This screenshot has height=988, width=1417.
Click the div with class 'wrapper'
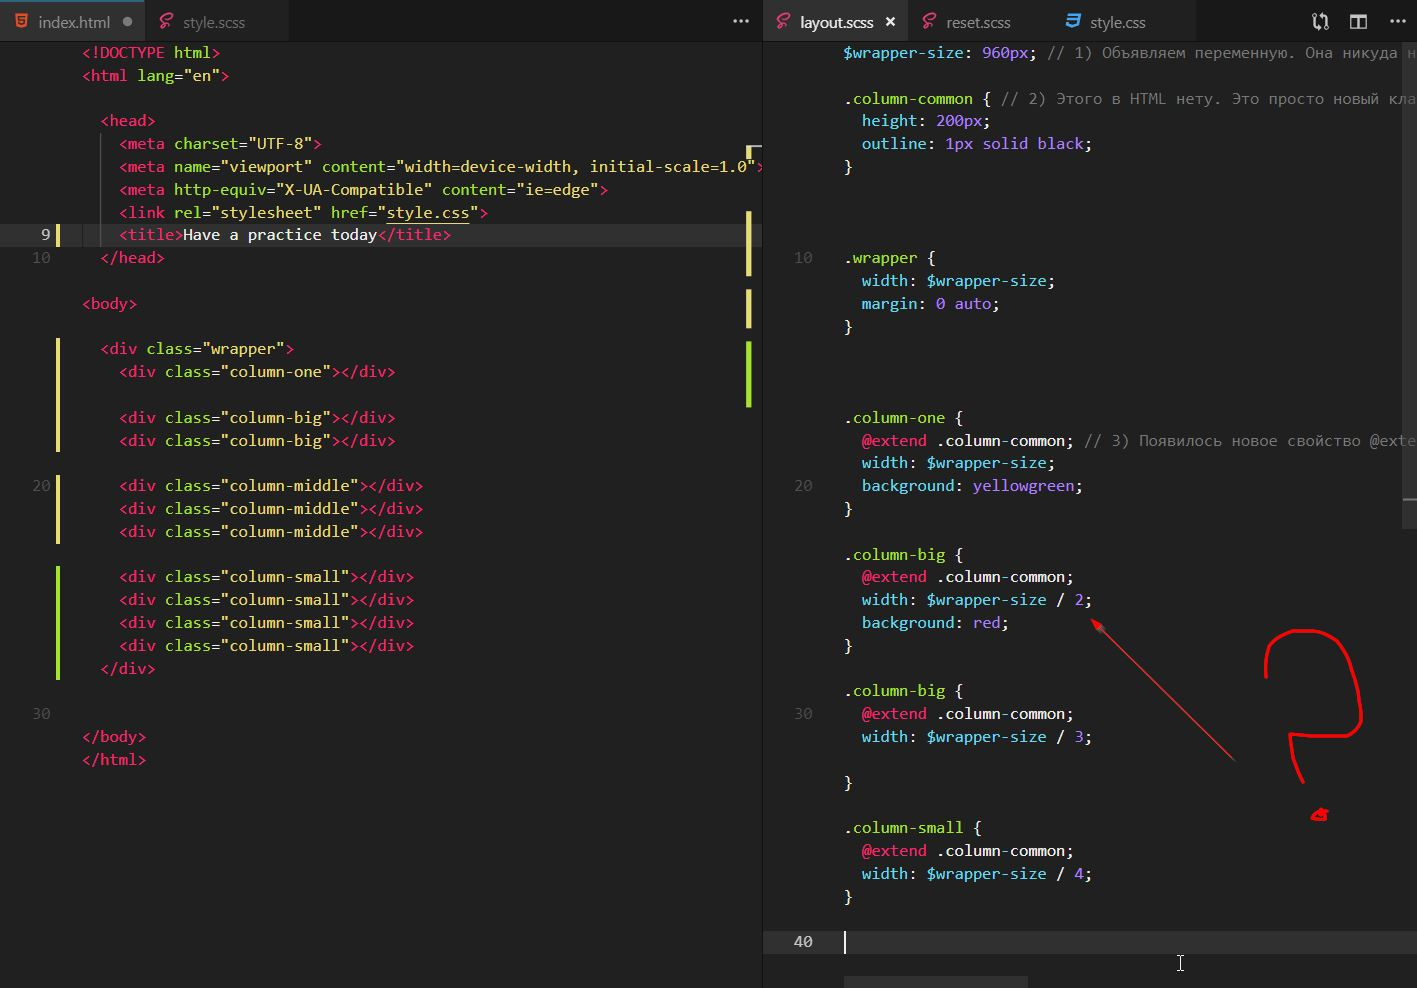point(197,349)
